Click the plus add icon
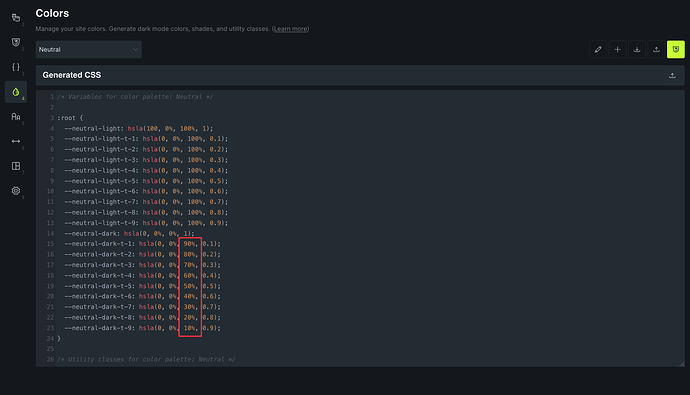Screen dimensions: 690x395 tap(617, 49)
